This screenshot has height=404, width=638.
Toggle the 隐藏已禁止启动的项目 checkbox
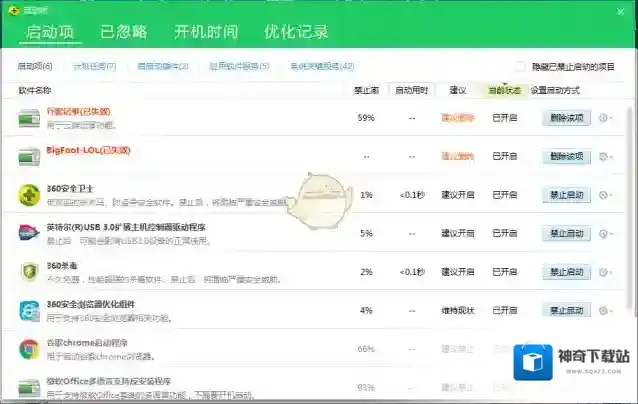[520, 67]
